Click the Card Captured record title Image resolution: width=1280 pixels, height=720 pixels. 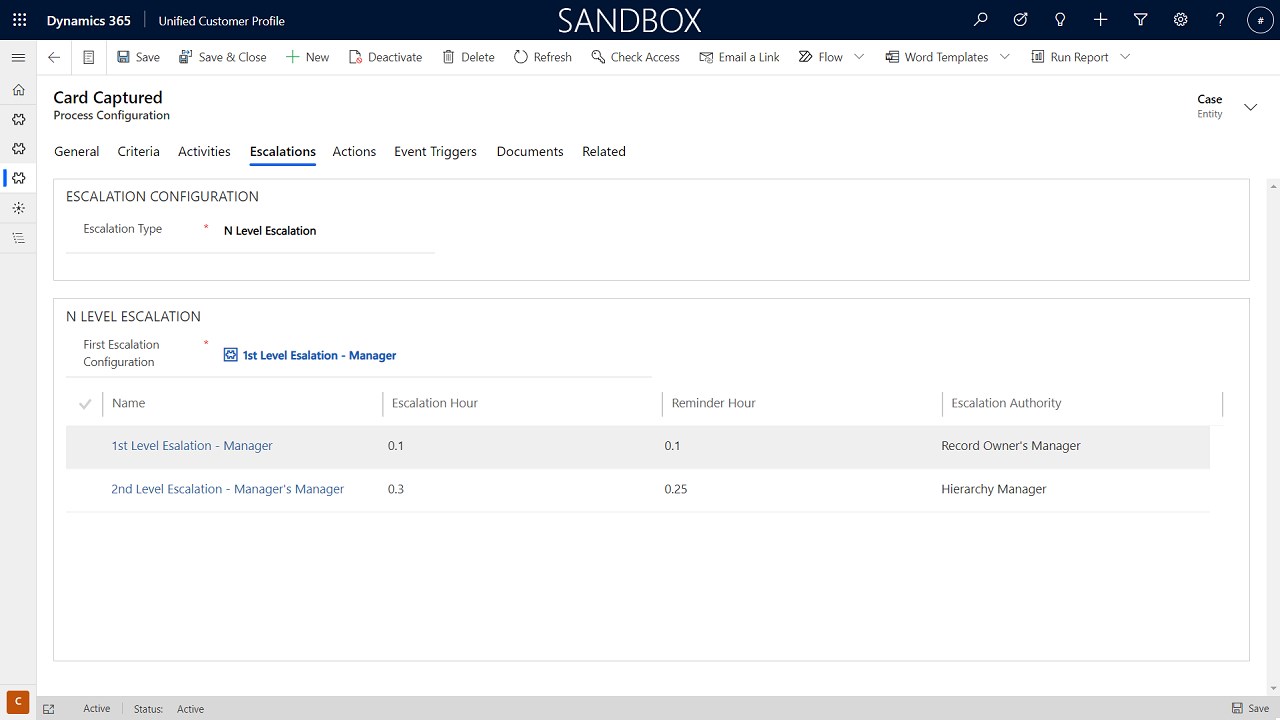pos(108,97)
